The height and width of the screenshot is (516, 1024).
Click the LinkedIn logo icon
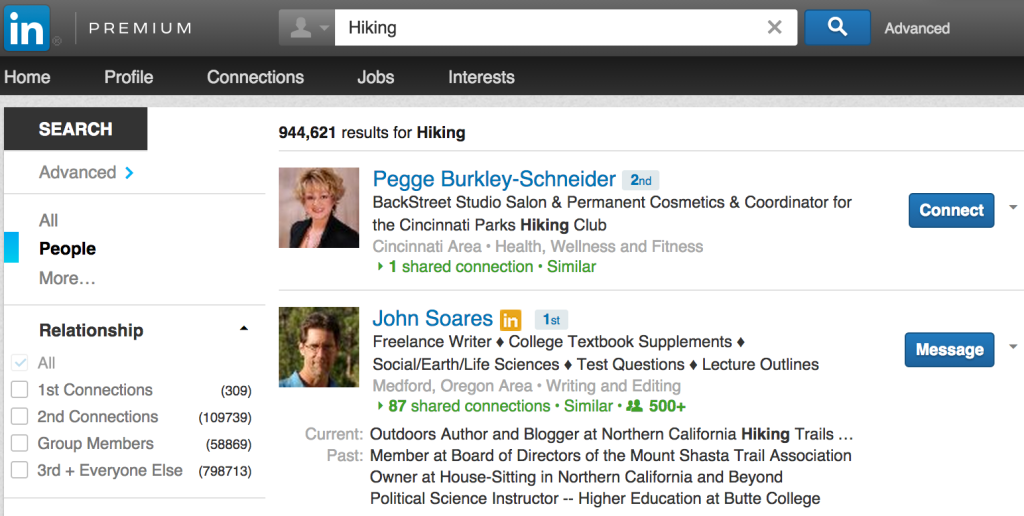(26, 28)
